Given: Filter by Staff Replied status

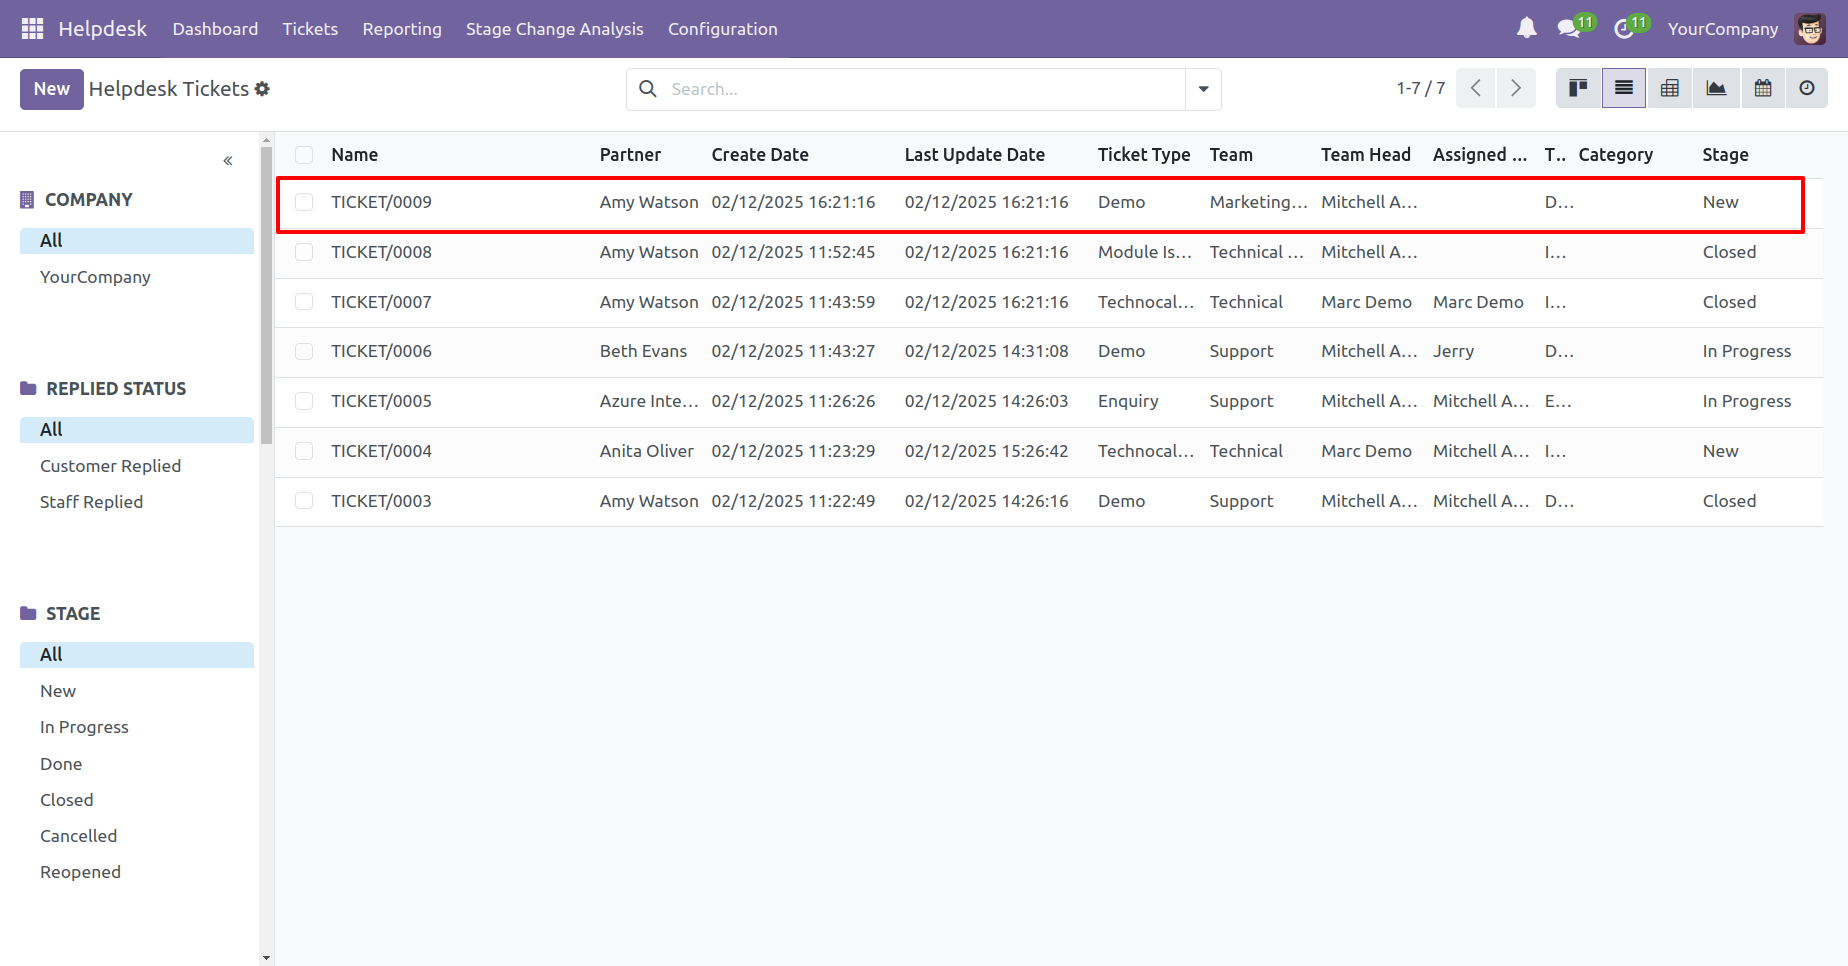Looking at the screenshot, I should click(x=91, y=502).
